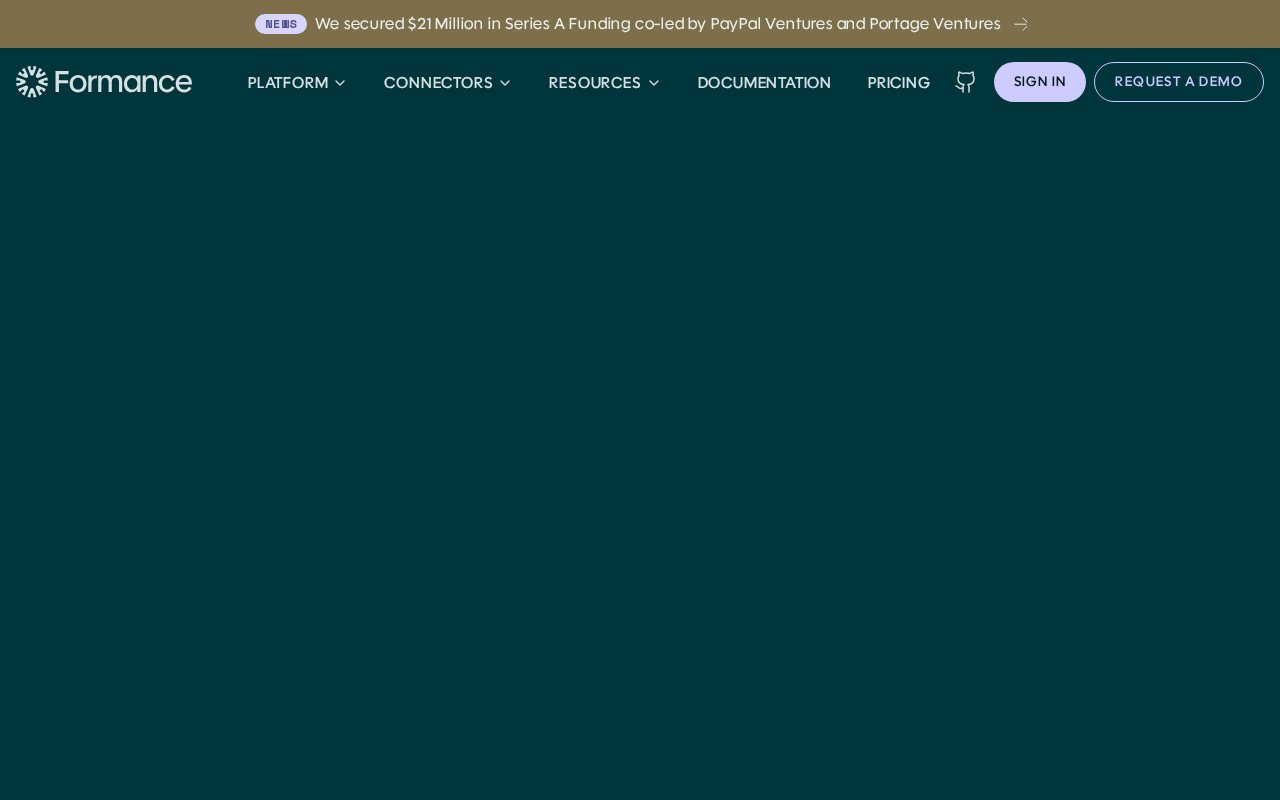Click the arrow icon in the news banner
The height and width of the screenshot is (800, 1280).
tap(1021, 24)
